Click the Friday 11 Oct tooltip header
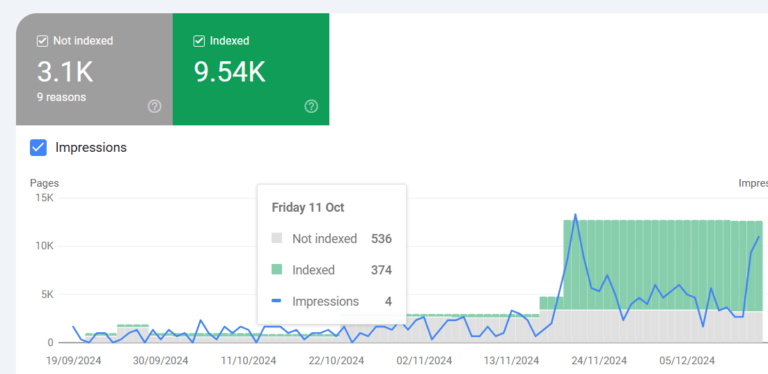Image resolution: width=768 pixels, height=374 pixels. [x=308, y=208]
